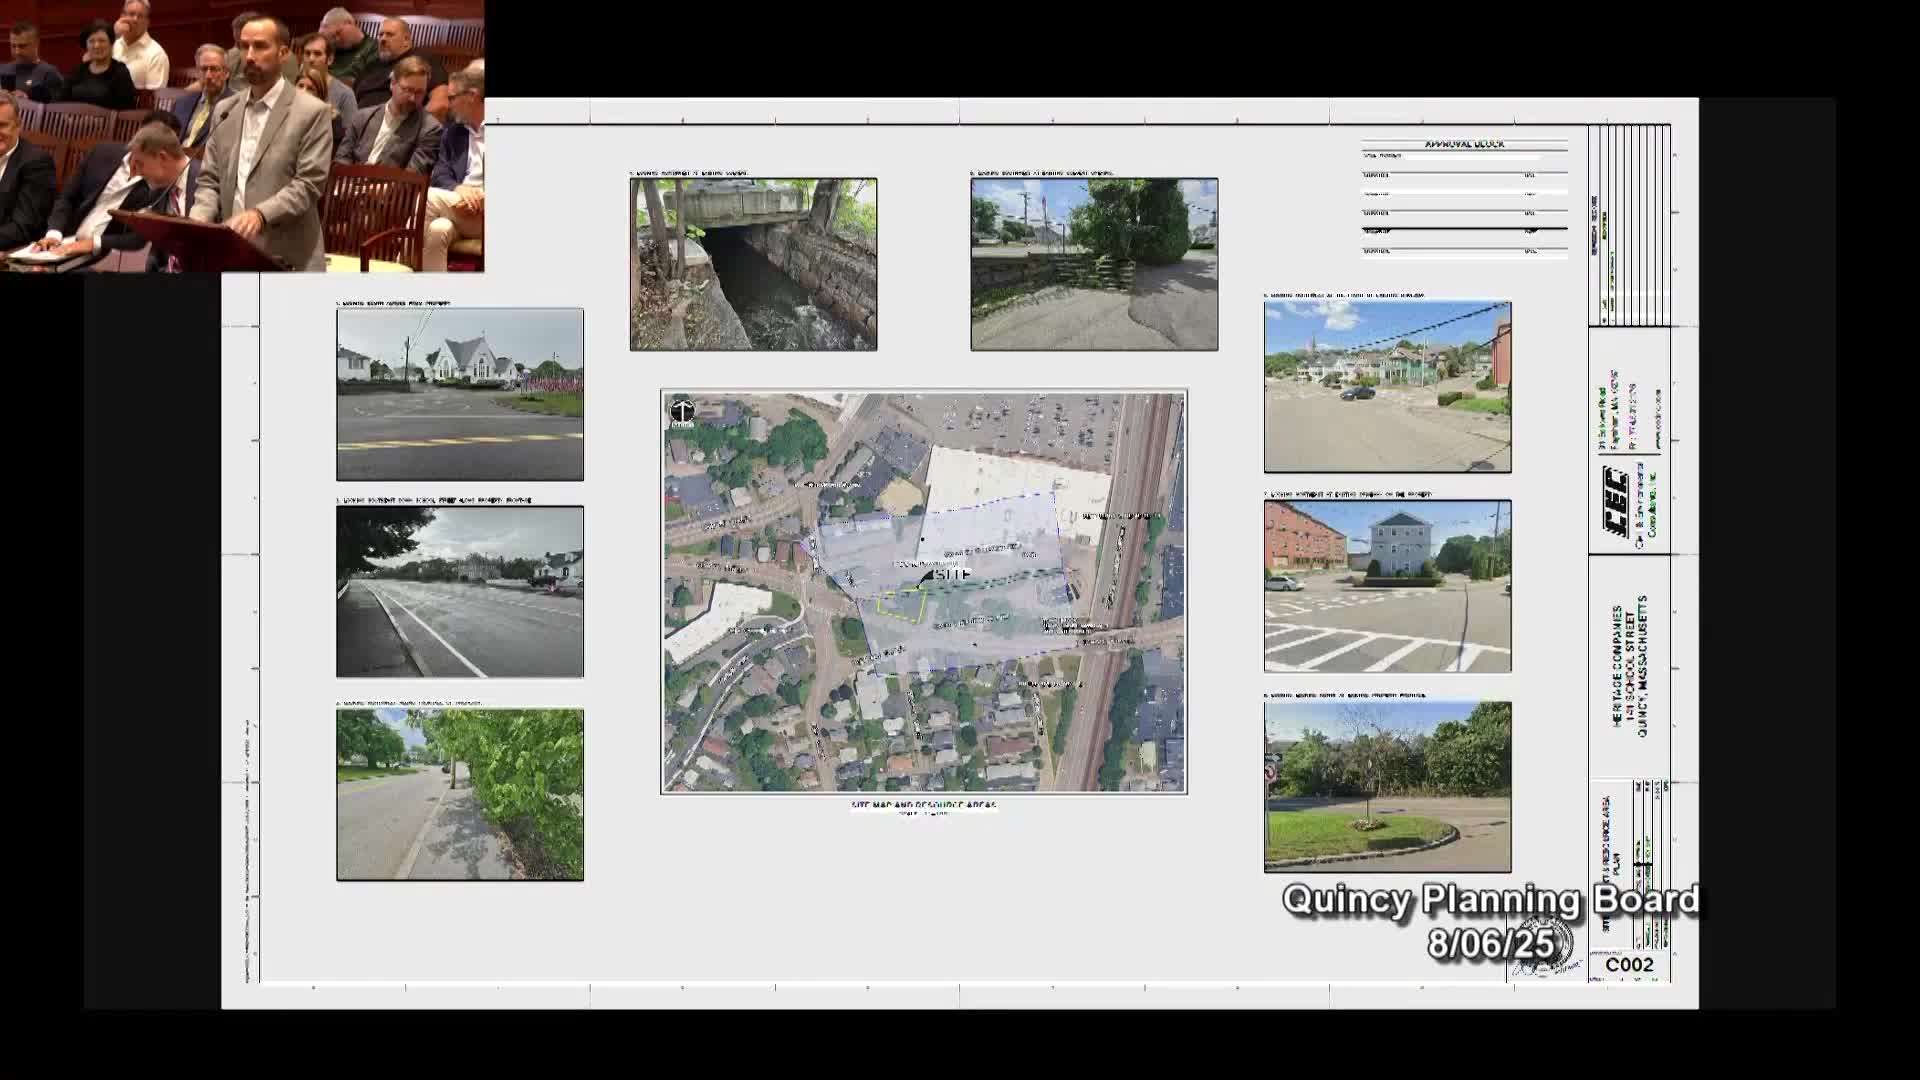Click the Site Map and Resource Areas caption
Screen dimensions: 1920x1080
click(x=923, y=805)
